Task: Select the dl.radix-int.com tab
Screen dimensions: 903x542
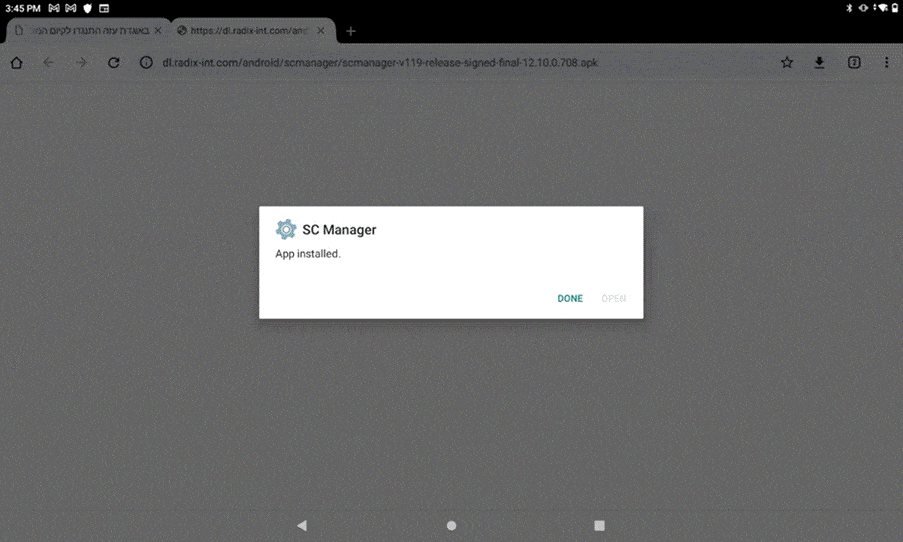Action: point(245,31)
